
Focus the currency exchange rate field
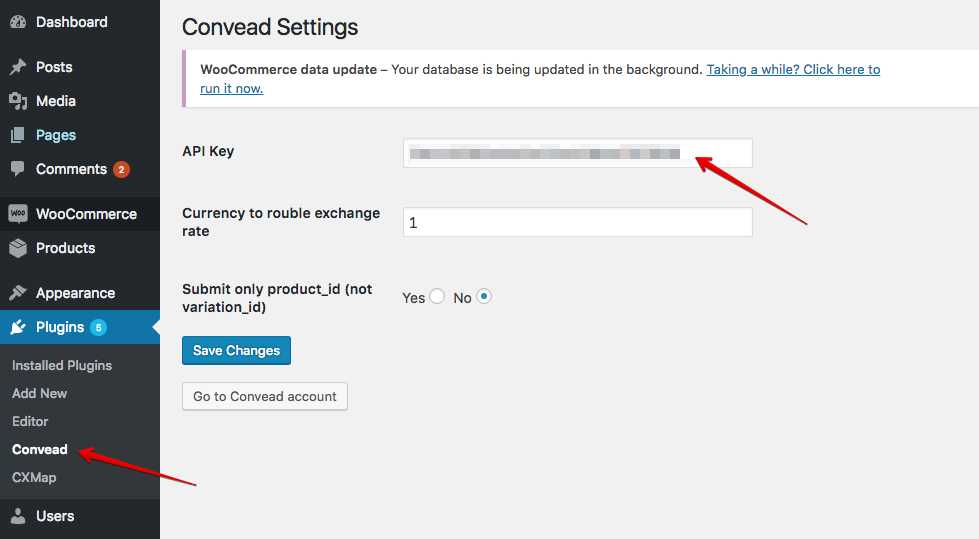[x=578, y=222]
